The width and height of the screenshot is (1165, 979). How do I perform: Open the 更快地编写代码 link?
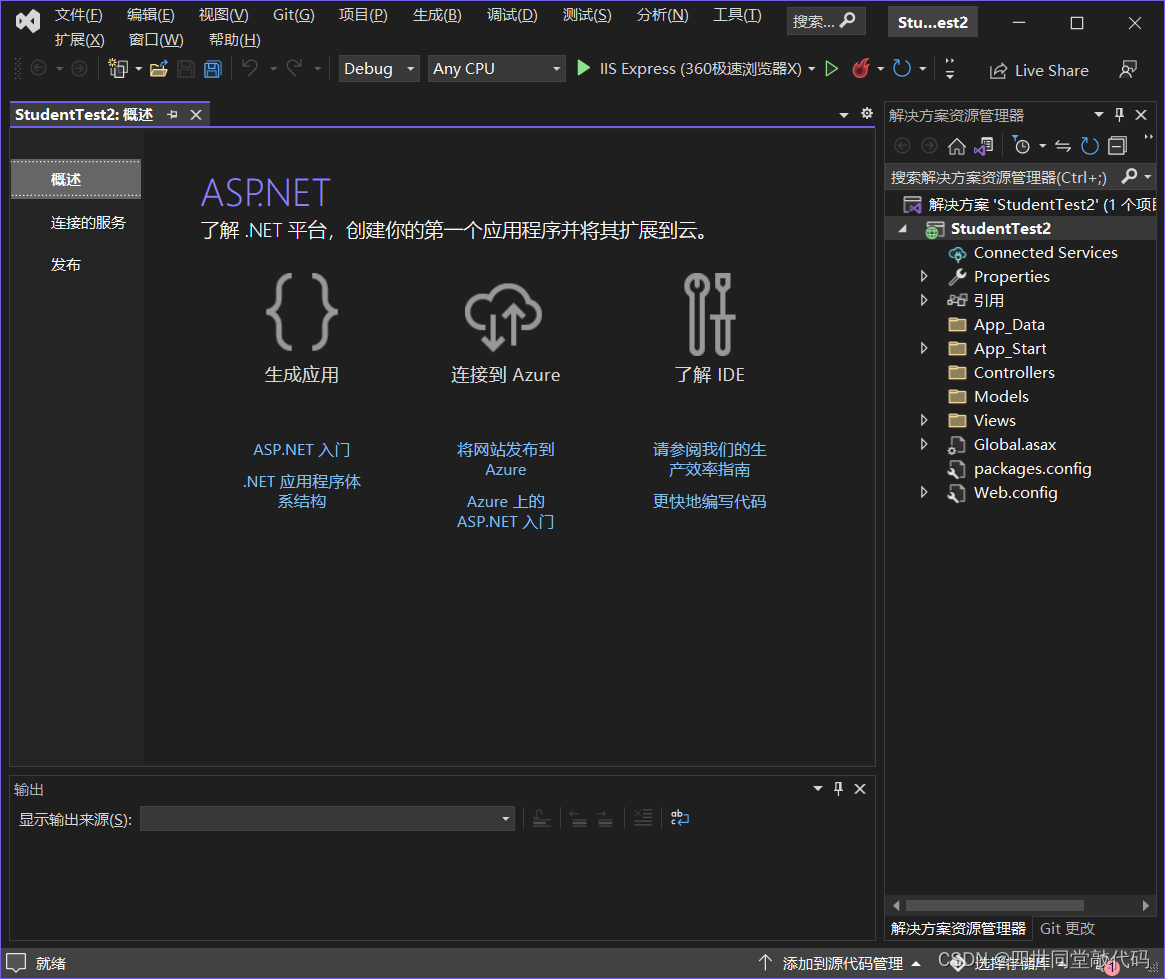(x=710, y=502)
